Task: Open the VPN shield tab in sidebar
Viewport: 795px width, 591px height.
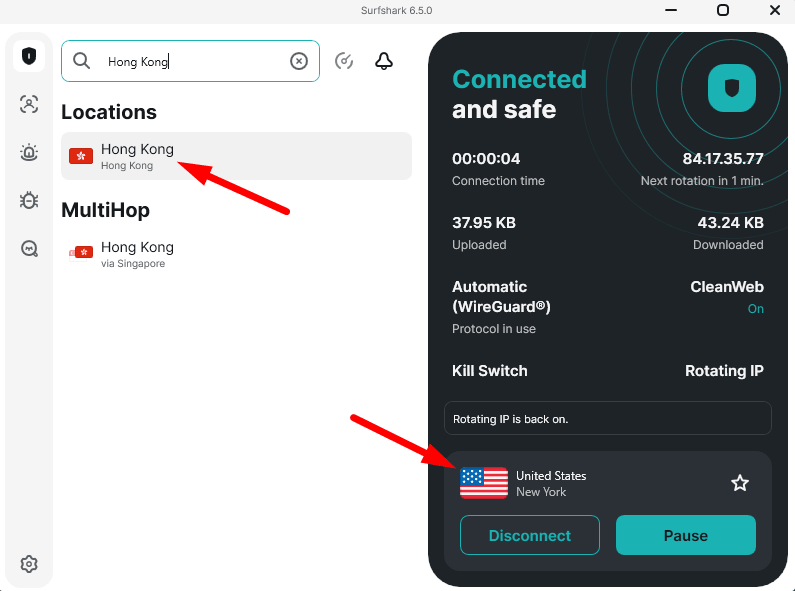Action: click(x=29, y=56)
